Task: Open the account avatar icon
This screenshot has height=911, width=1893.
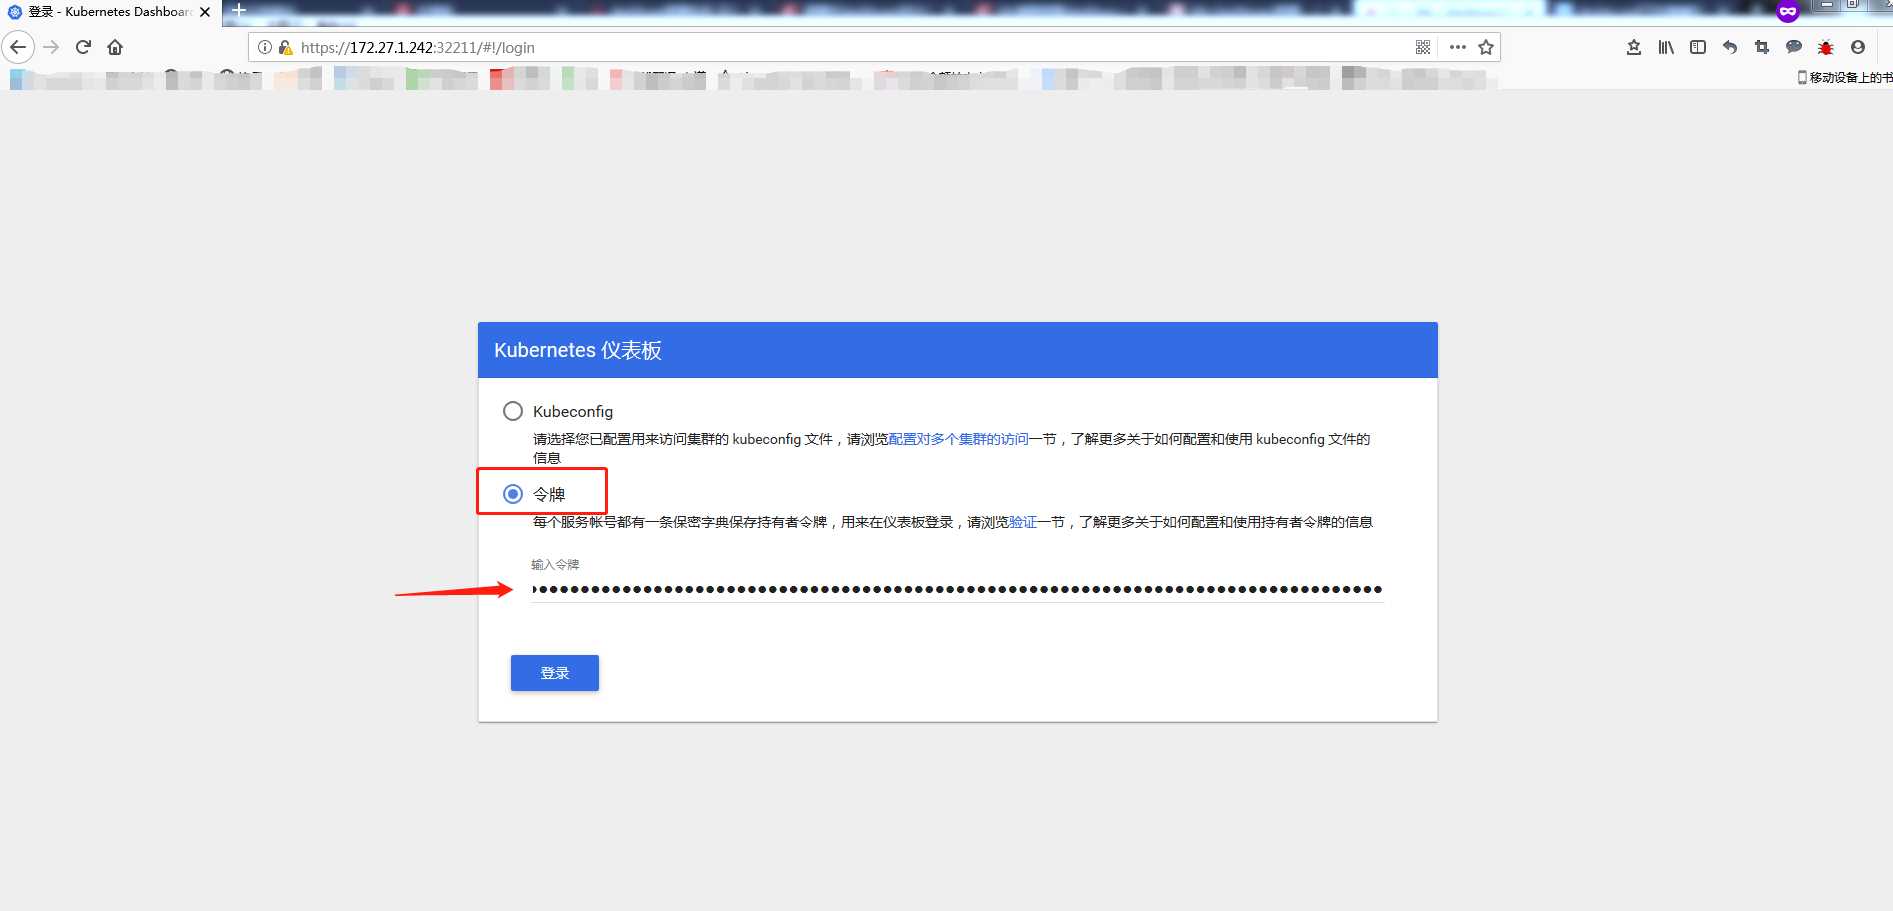Action: point(1858,47)
